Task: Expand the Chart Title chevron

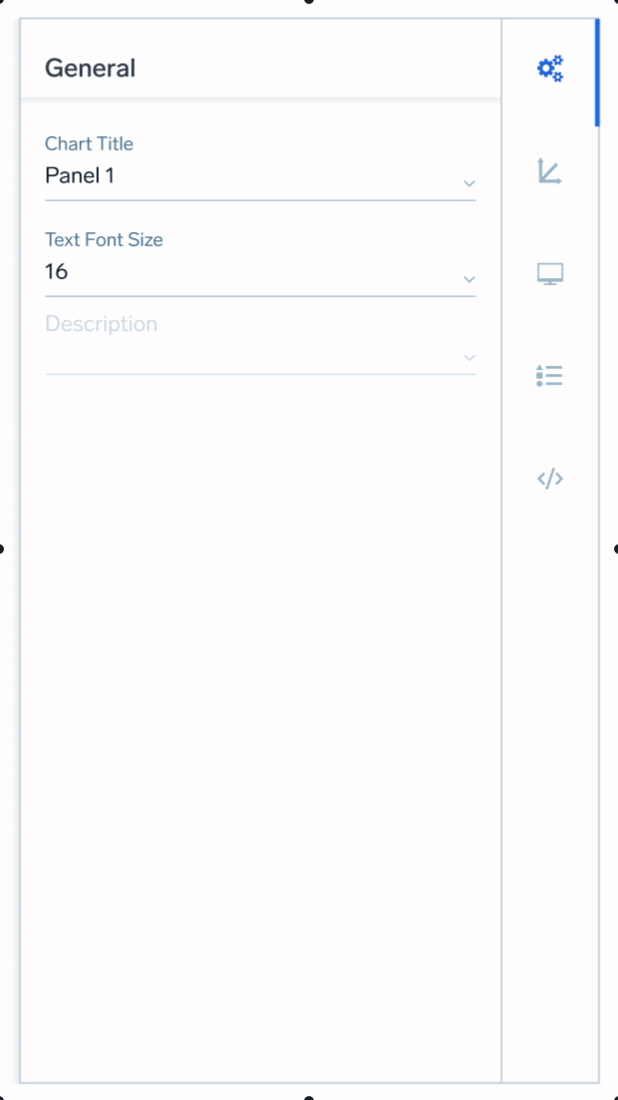Action: [469, 183]
